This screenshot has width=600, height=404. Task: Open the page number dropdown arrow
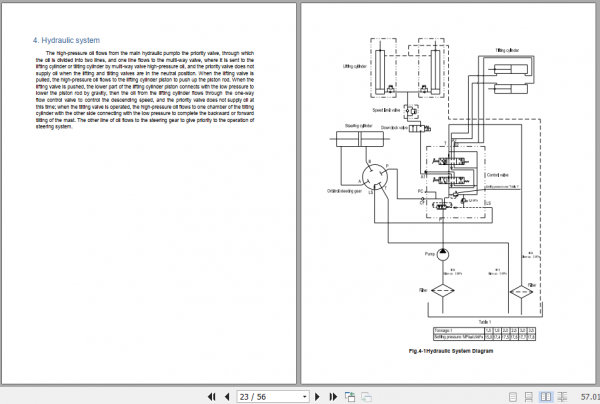click(305, 397)
